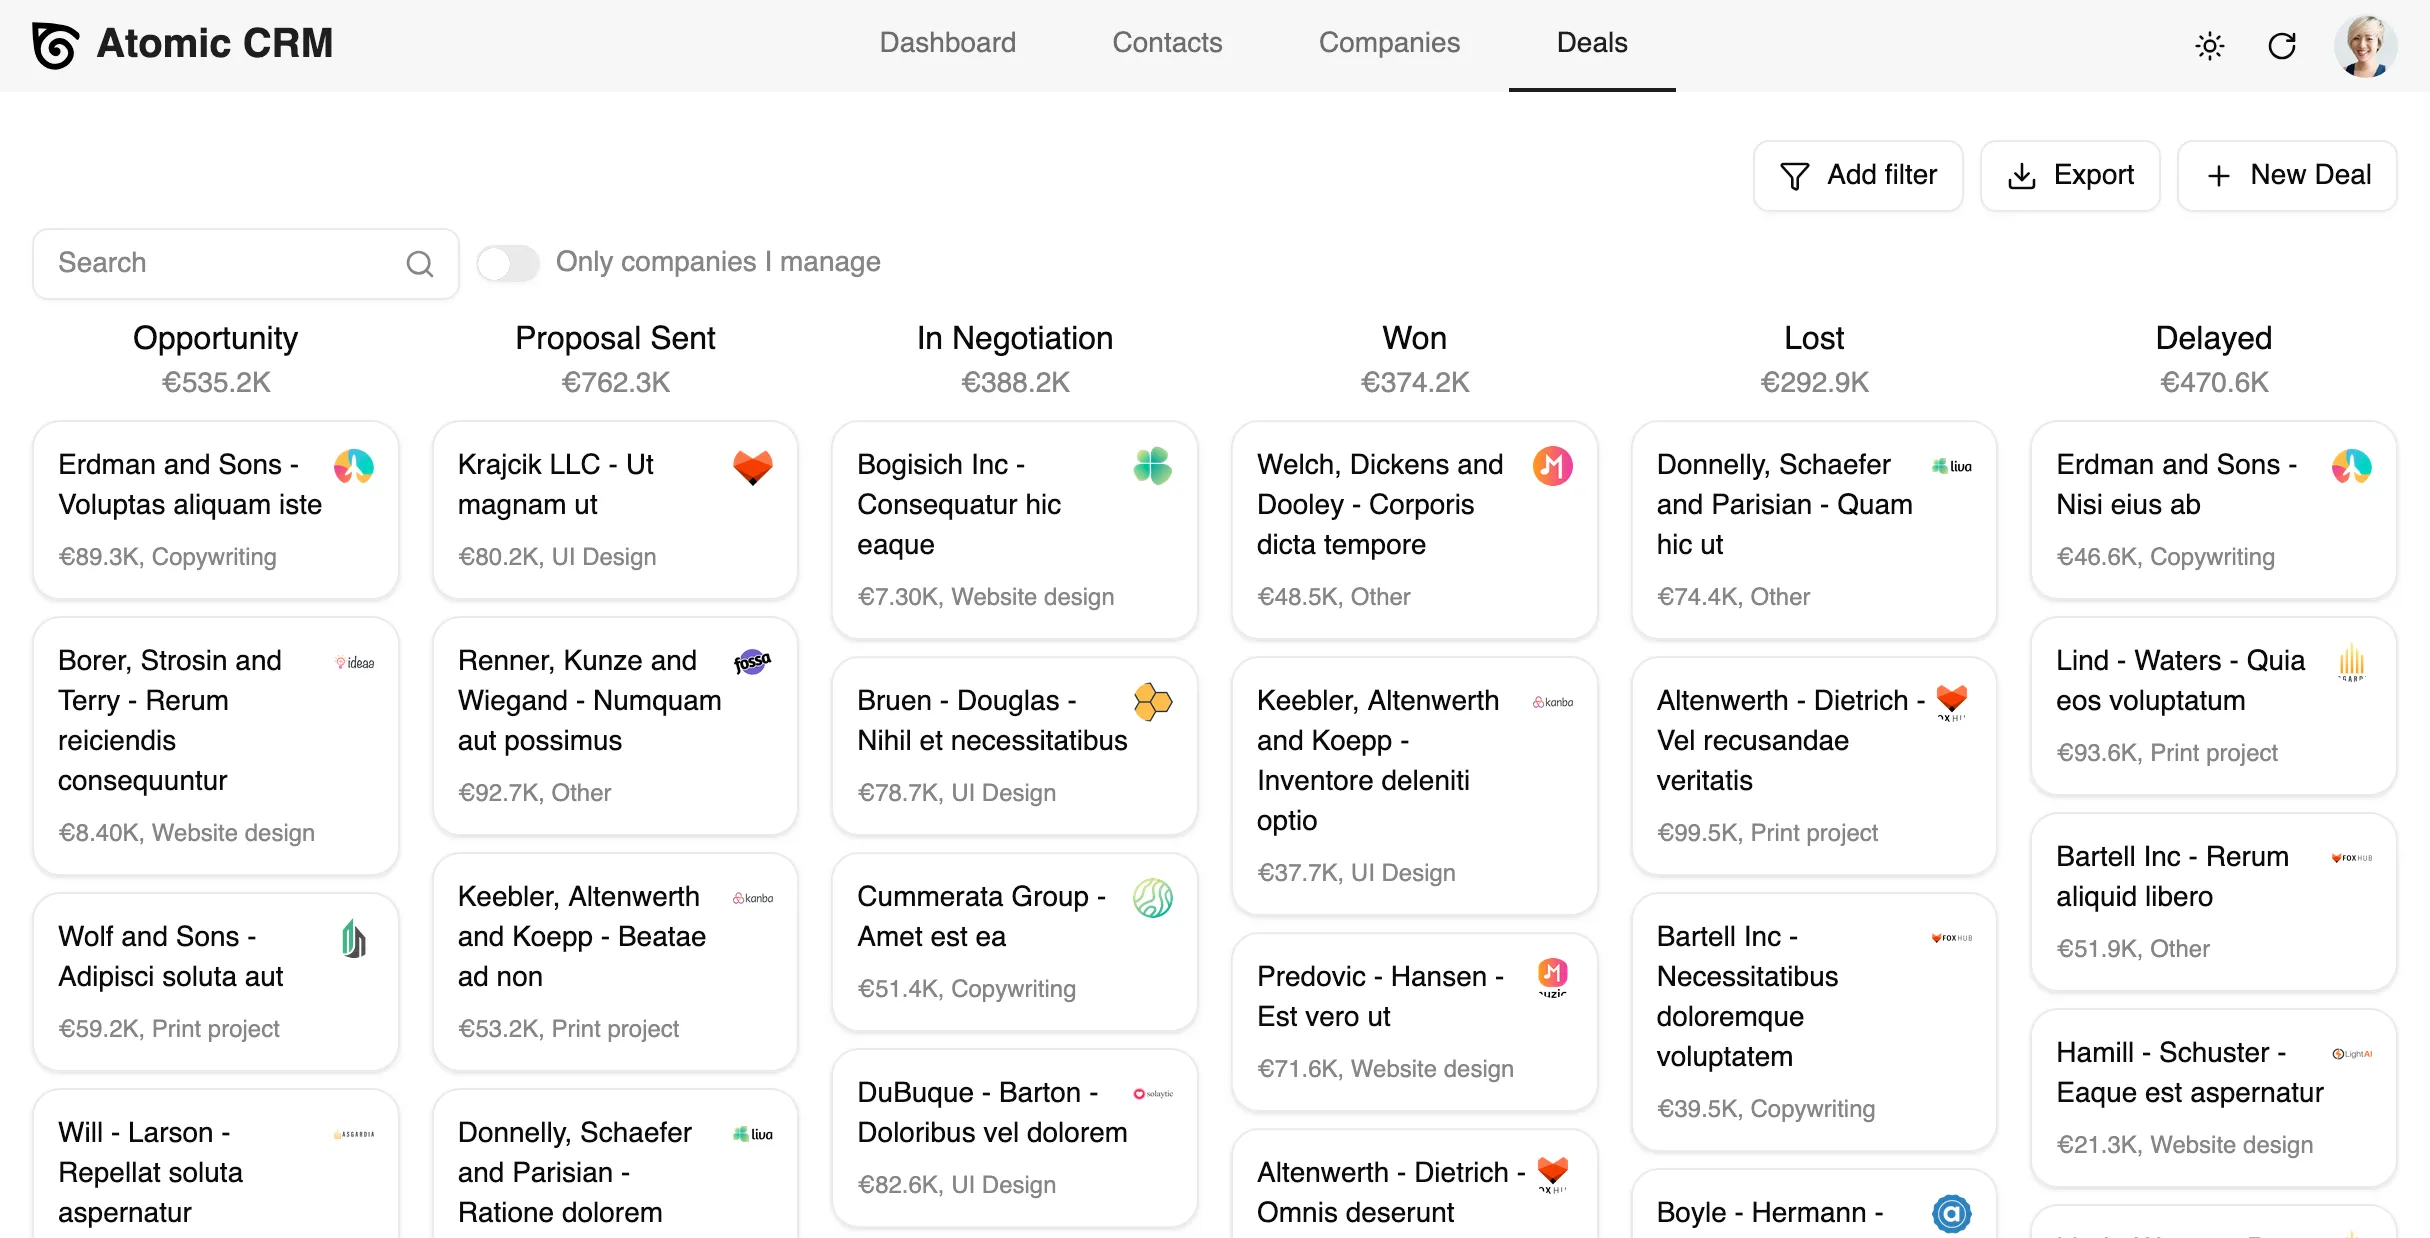Click the ideaa logo on Borer, Strosin deal
This screenshot has height=1238, width=2430.
(x=354, y=662)
